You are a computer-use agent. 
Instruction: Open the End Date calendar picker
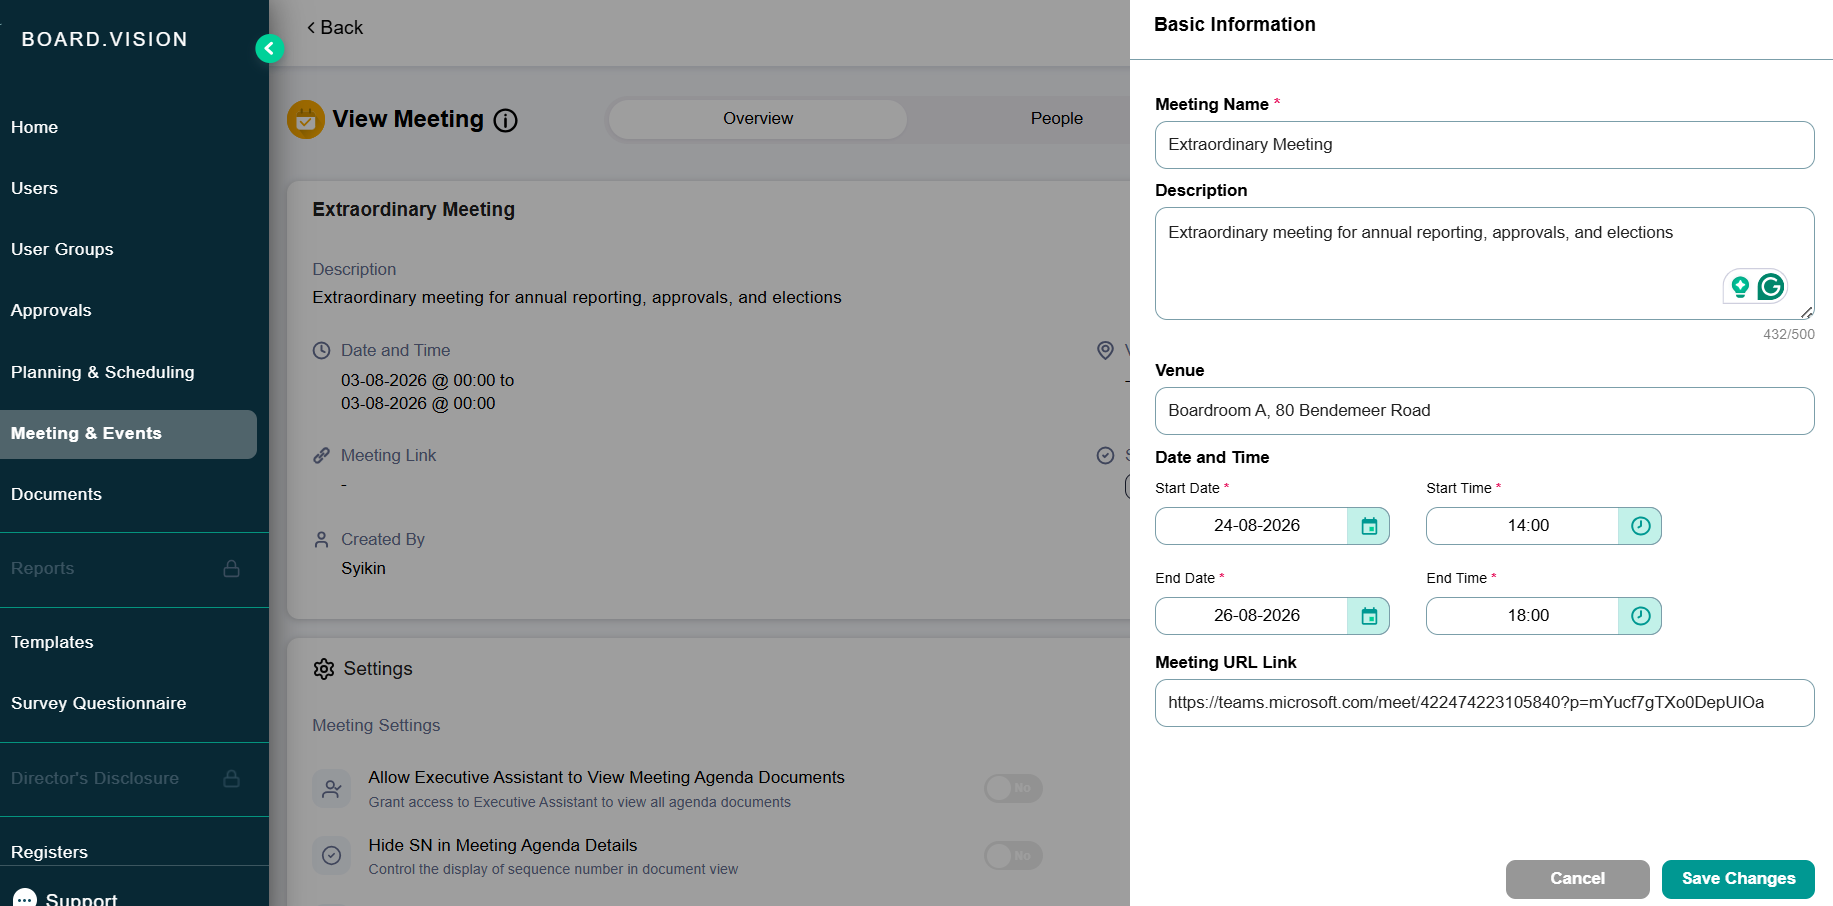(1368, 616)
